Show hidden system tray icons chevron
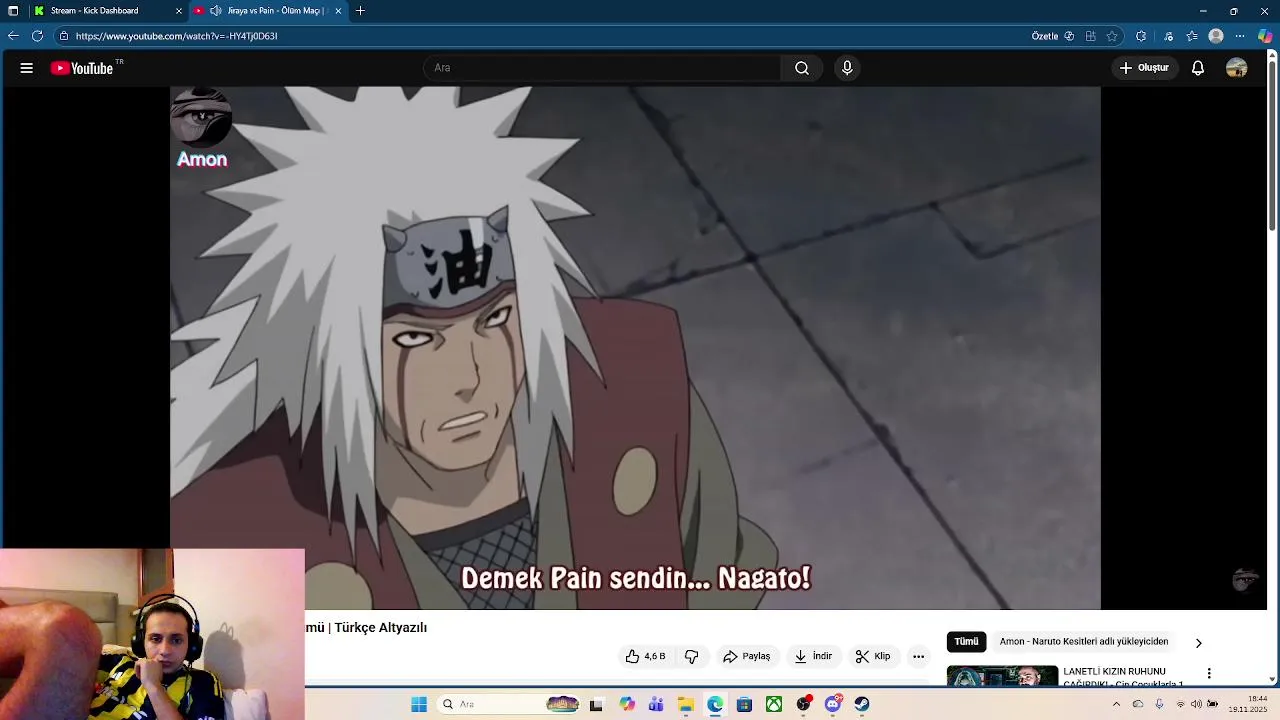The image size is (1280, 720). [x=1116, y=704]
